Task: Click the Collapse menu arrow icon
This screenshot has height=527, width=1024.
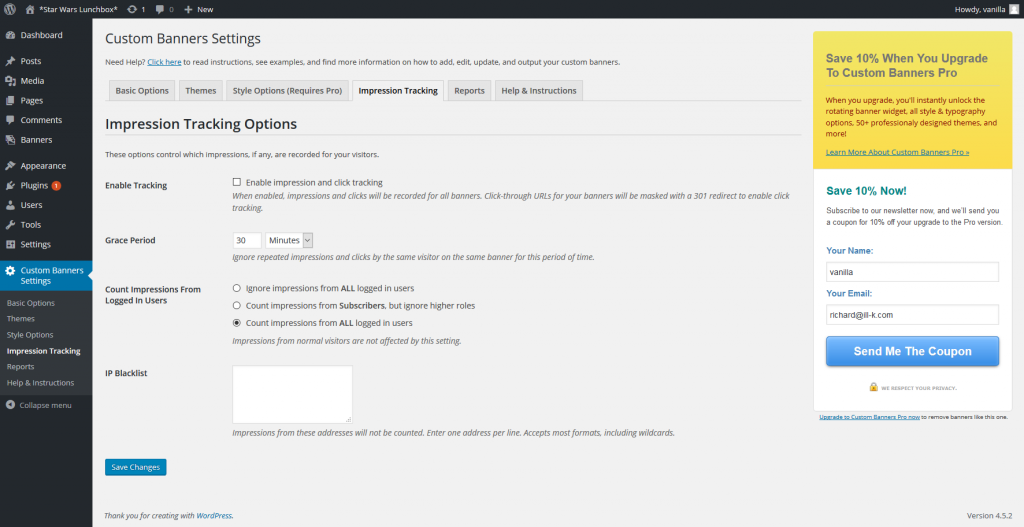Action: pyautogui.click(x=10, y=405)
